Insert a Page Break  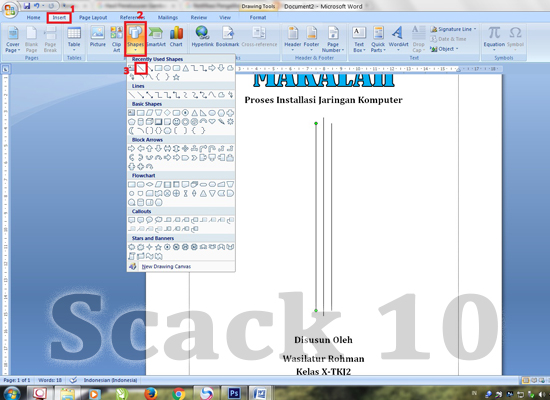tap(50, 39)
